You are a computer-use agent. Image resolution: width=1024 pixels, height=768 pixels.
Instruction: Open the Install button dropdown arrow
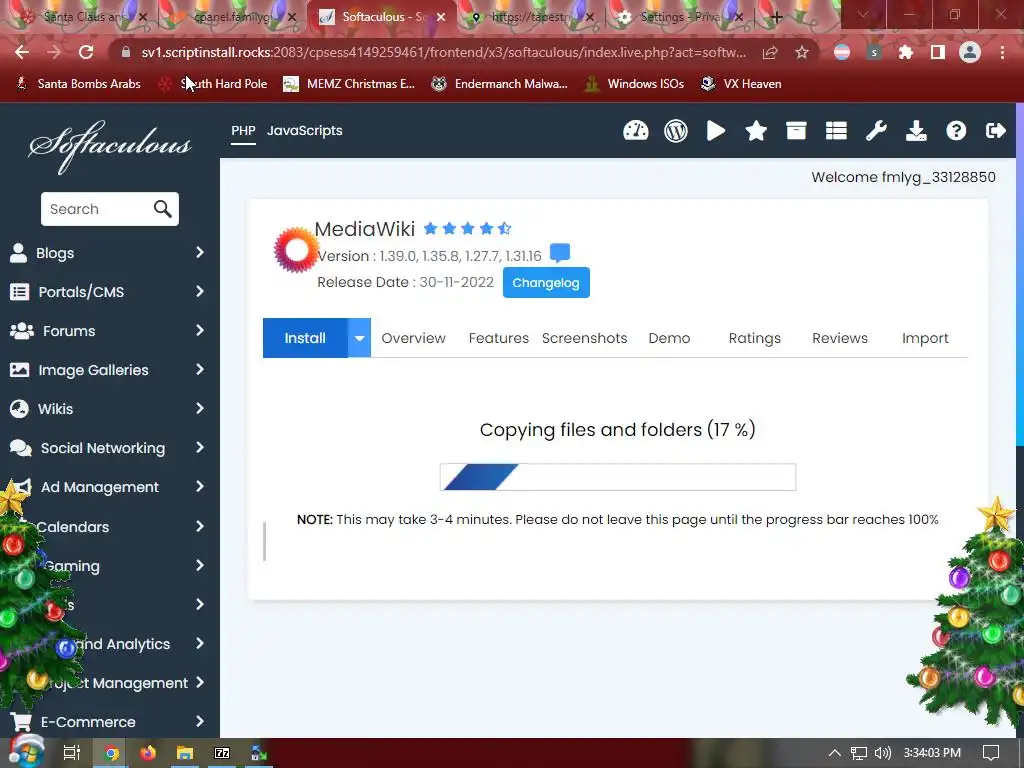(x=359, y=338)
